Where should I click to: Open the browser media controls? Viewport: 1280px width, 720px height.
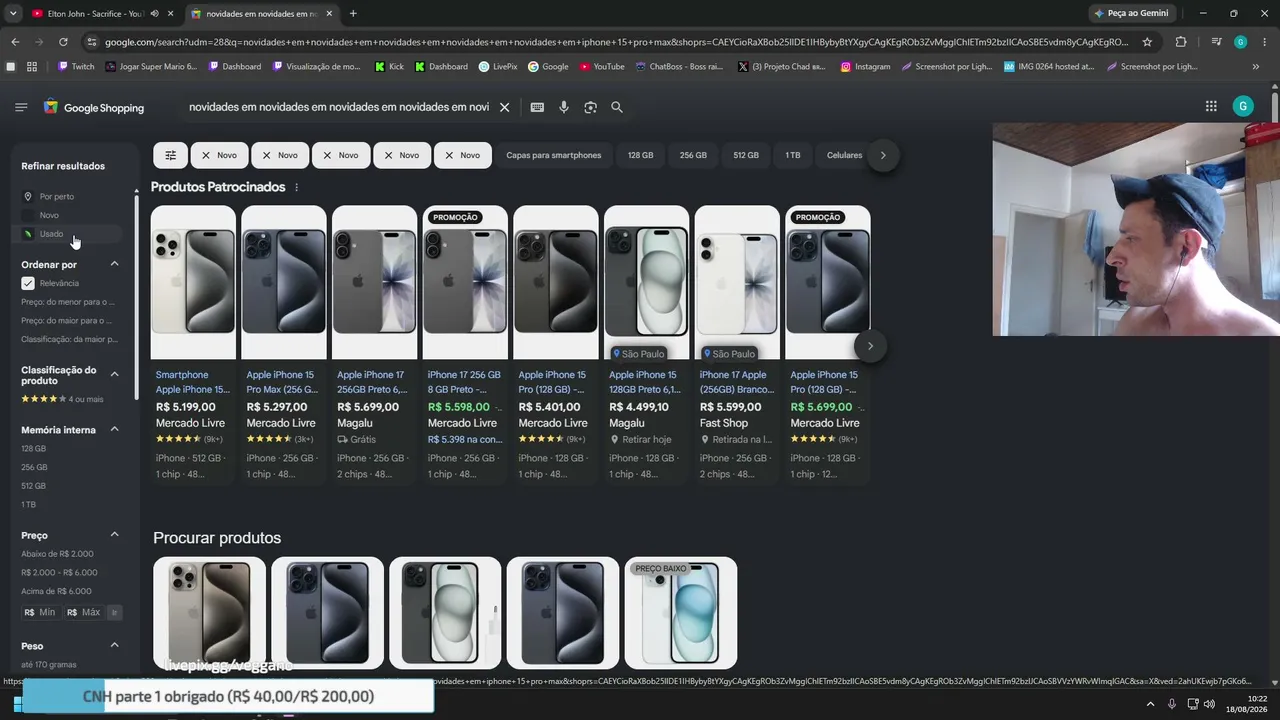(x=1216, y=42)
